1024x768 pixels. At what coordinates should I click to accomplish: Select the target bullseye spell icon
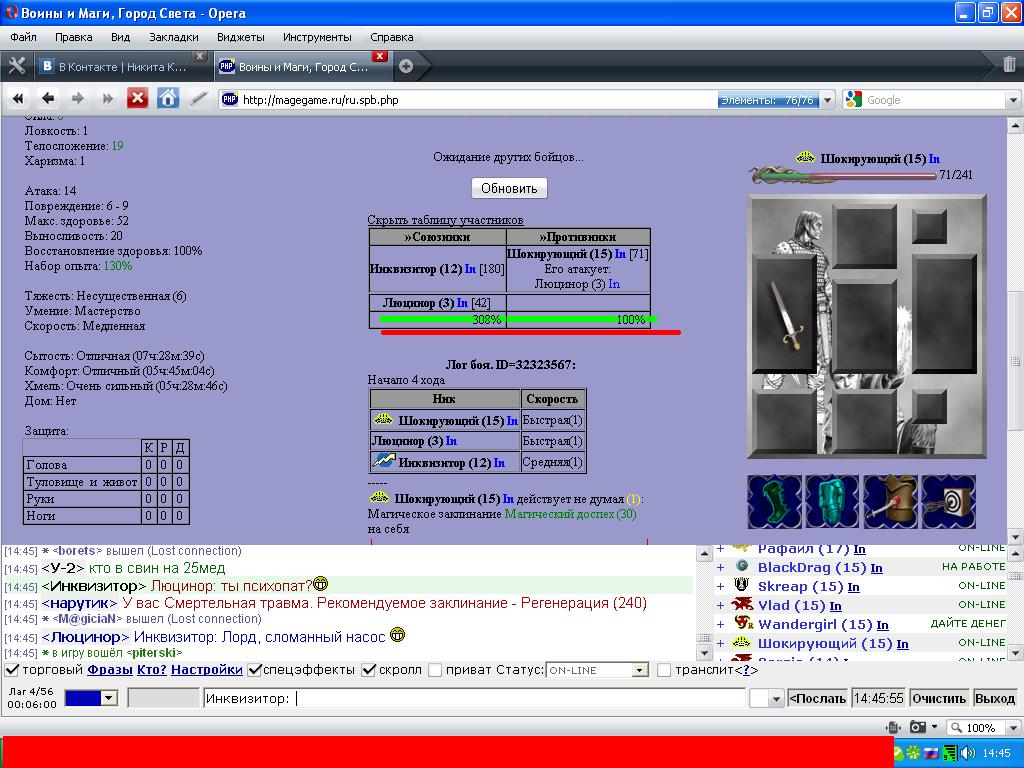pos(948,502)
